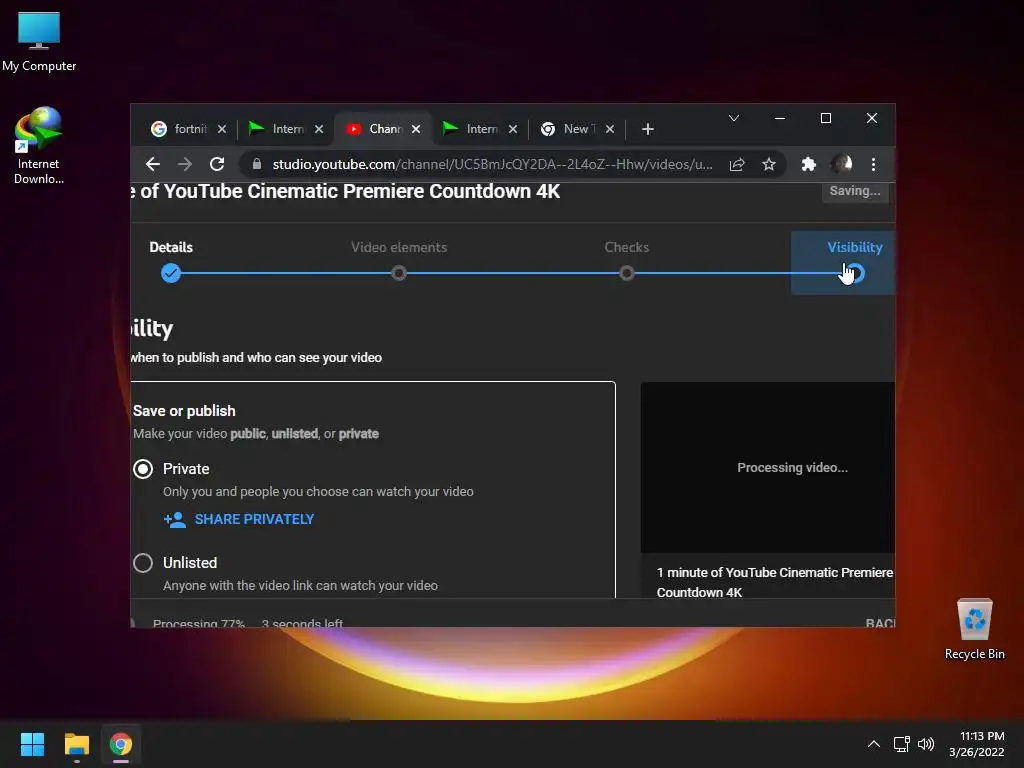
Task: Close the first Internet Download tab
Action: point(319,129)
